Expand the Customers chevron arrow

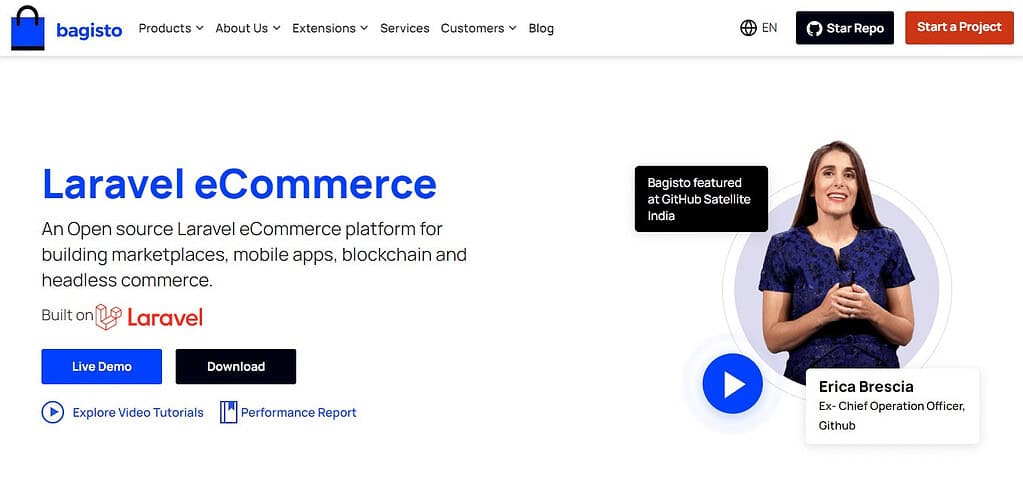click(513, 28)
